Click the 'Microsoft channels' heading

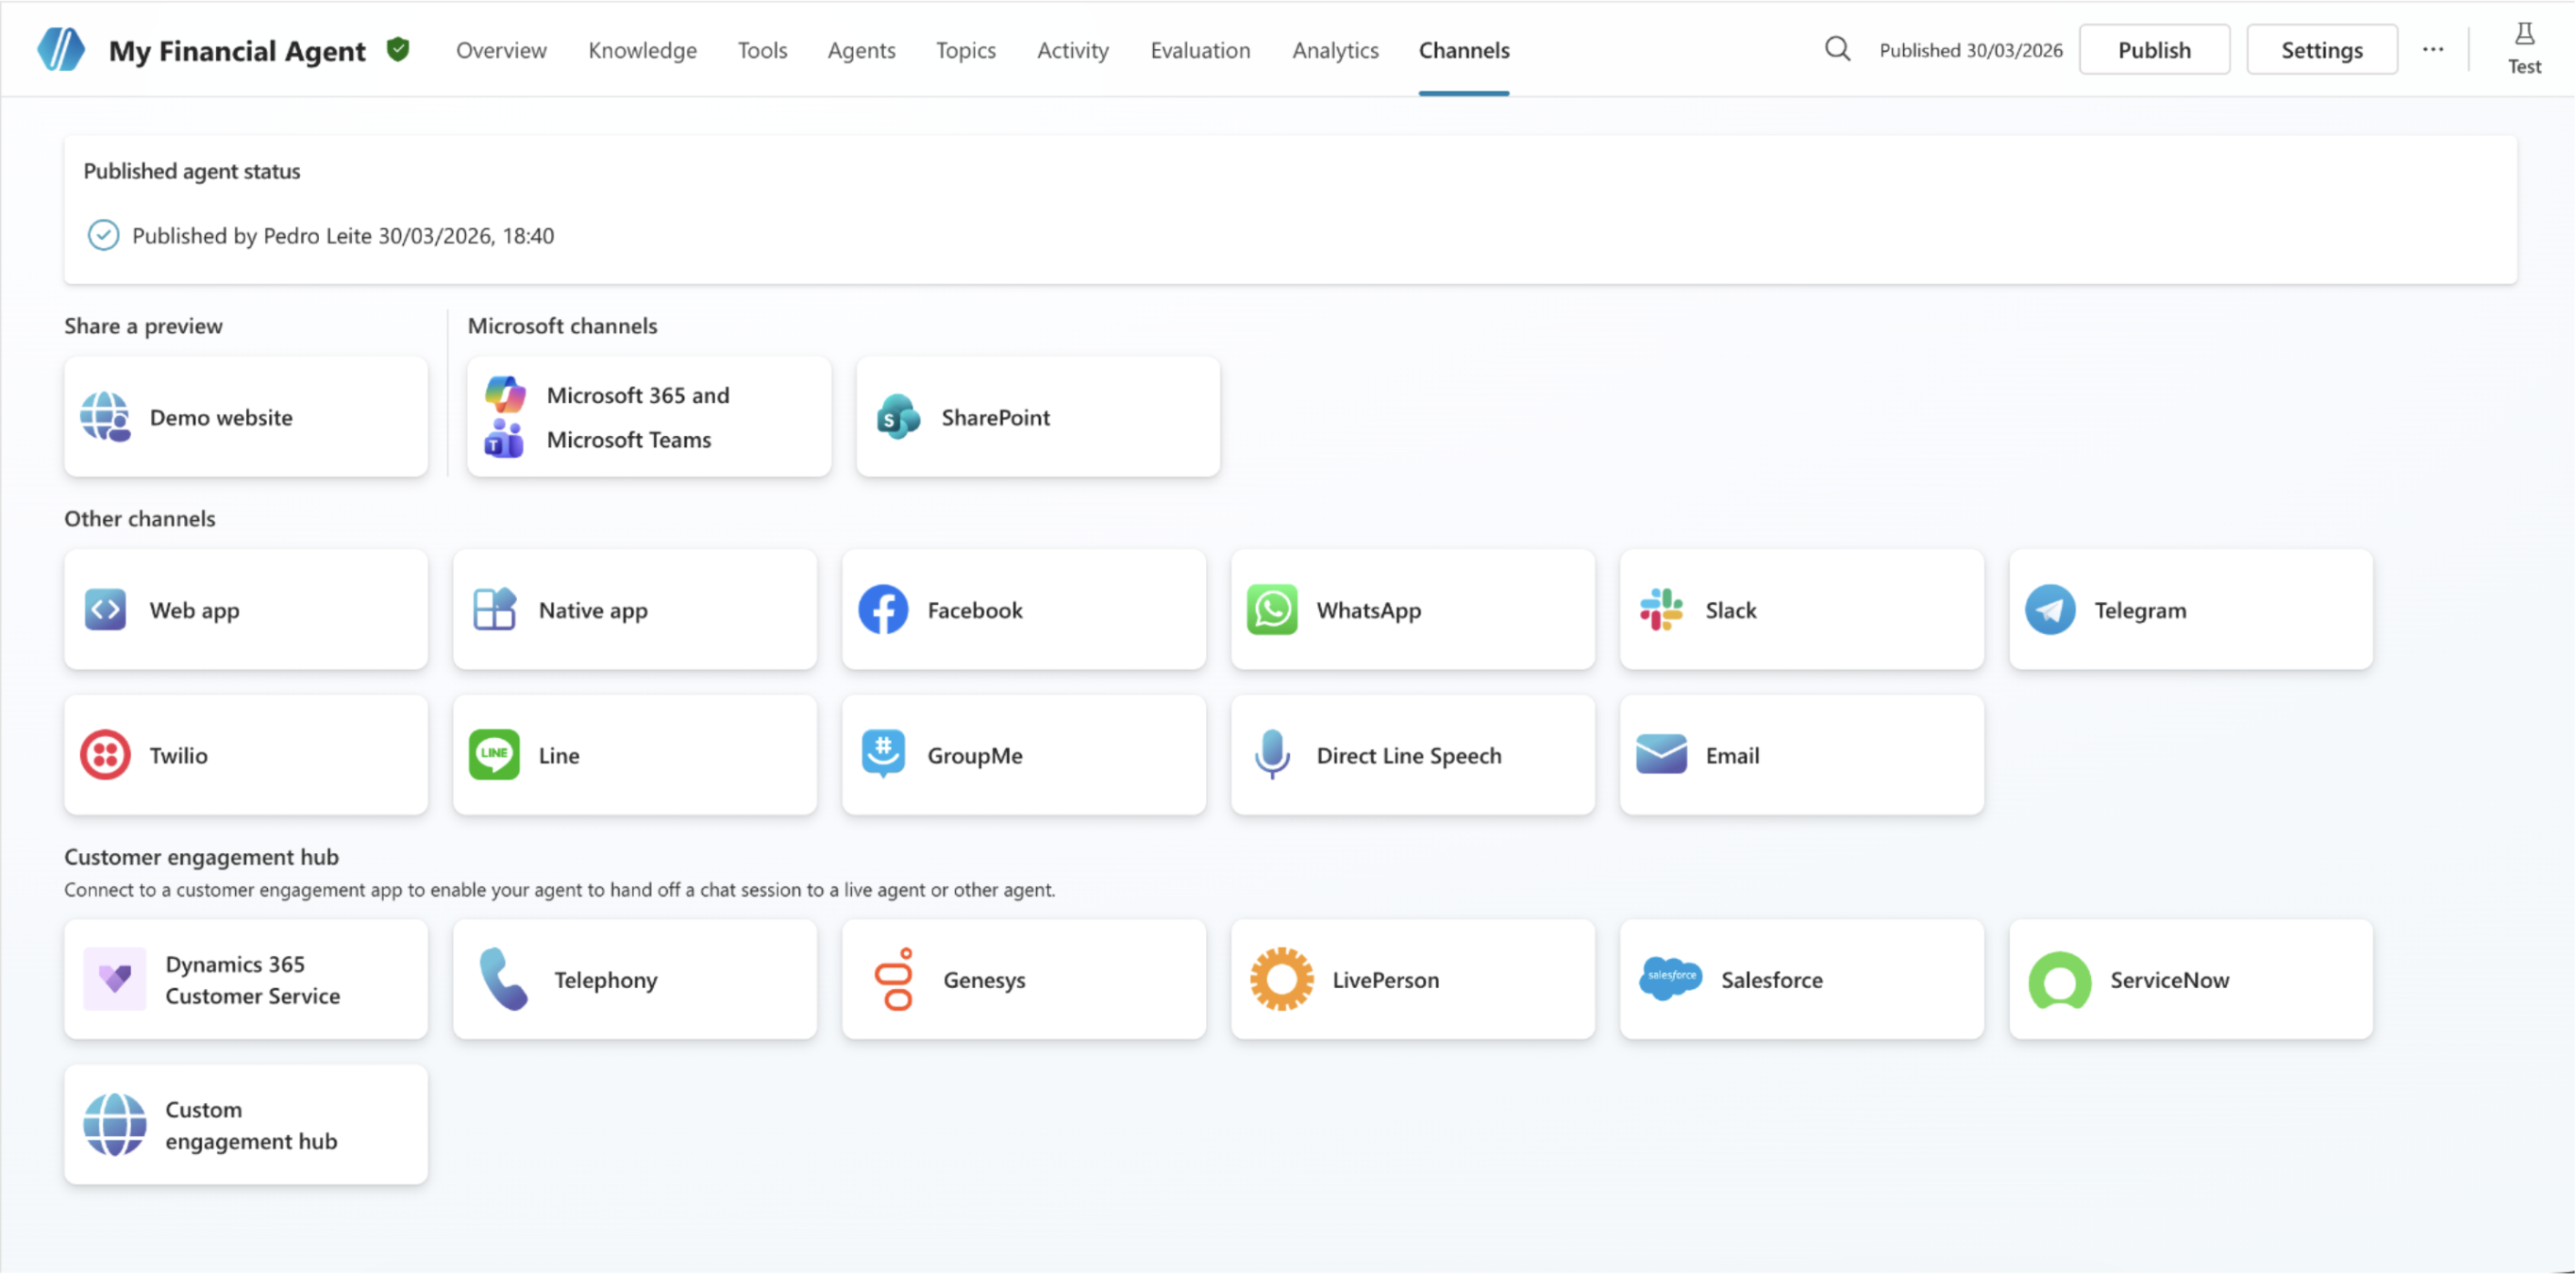[x=562, y=325]
